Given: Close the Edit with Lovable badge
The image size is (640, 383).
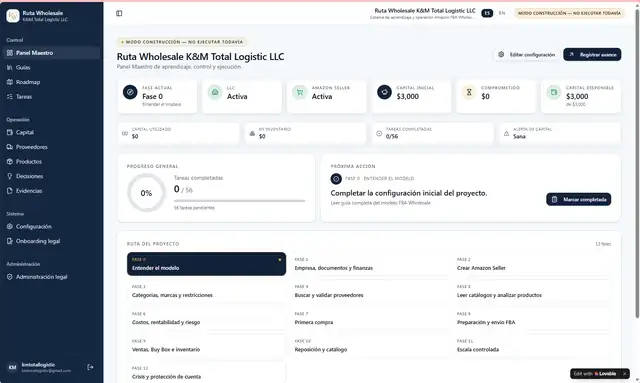Looking at the screenshot, I should click(x=624, y=374).
